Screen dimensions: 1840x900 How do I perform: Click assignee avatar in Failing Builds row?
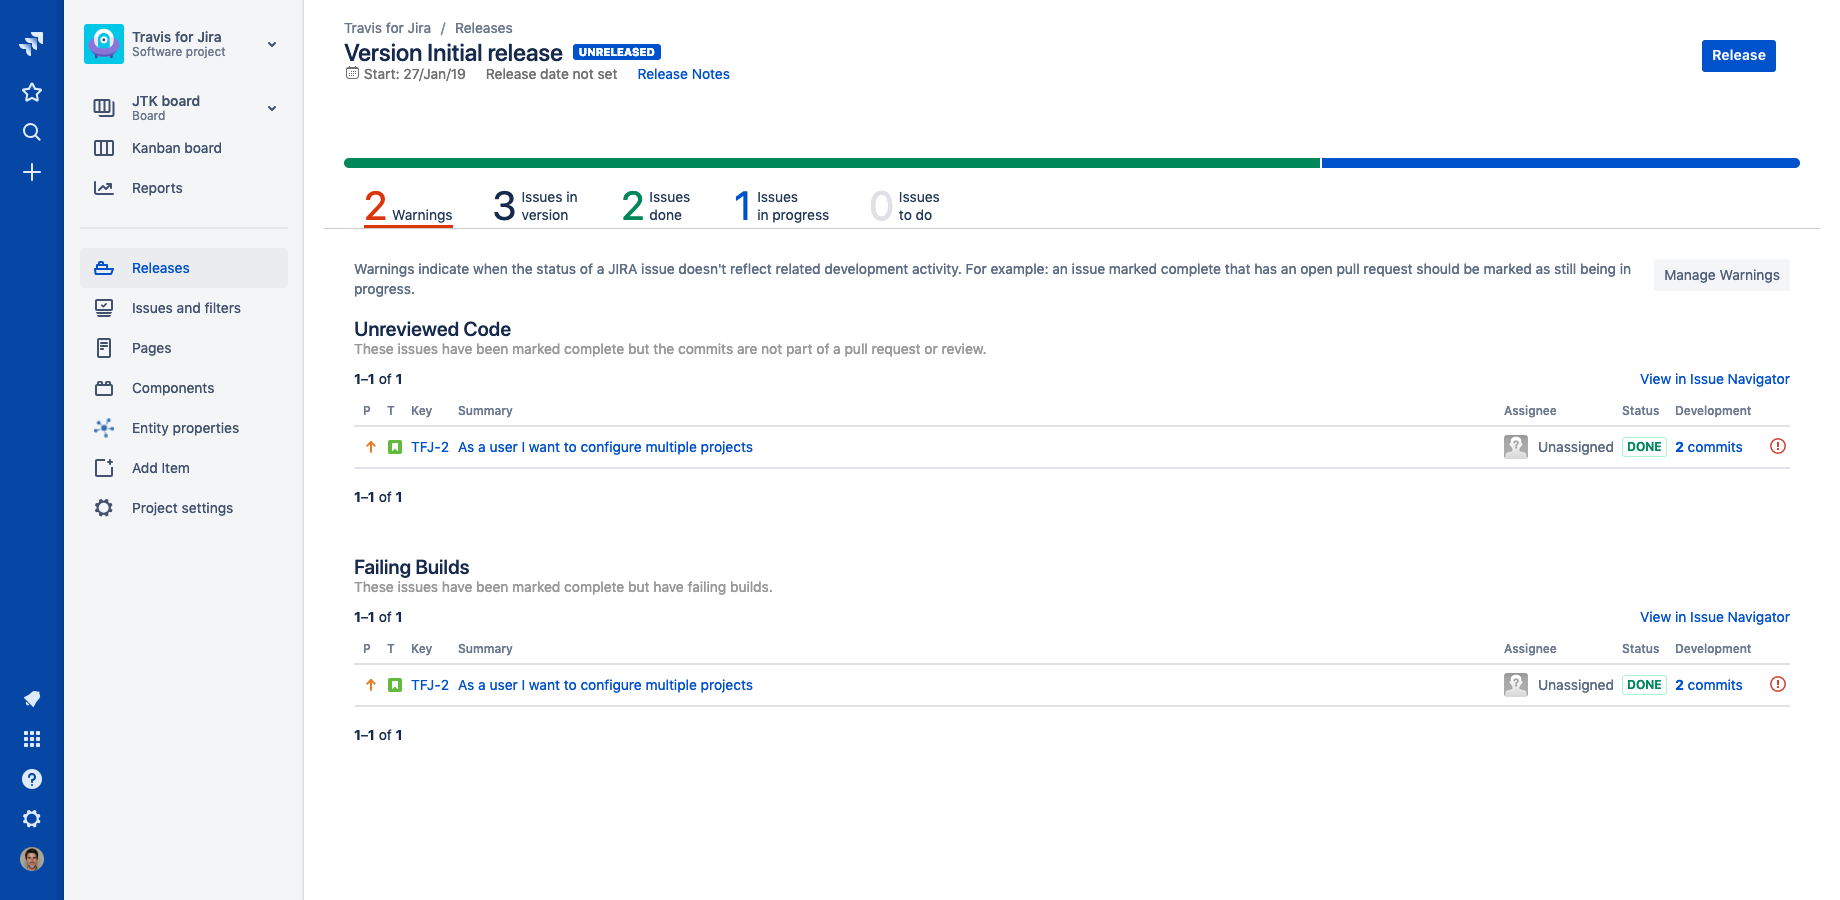[1516, 685]
